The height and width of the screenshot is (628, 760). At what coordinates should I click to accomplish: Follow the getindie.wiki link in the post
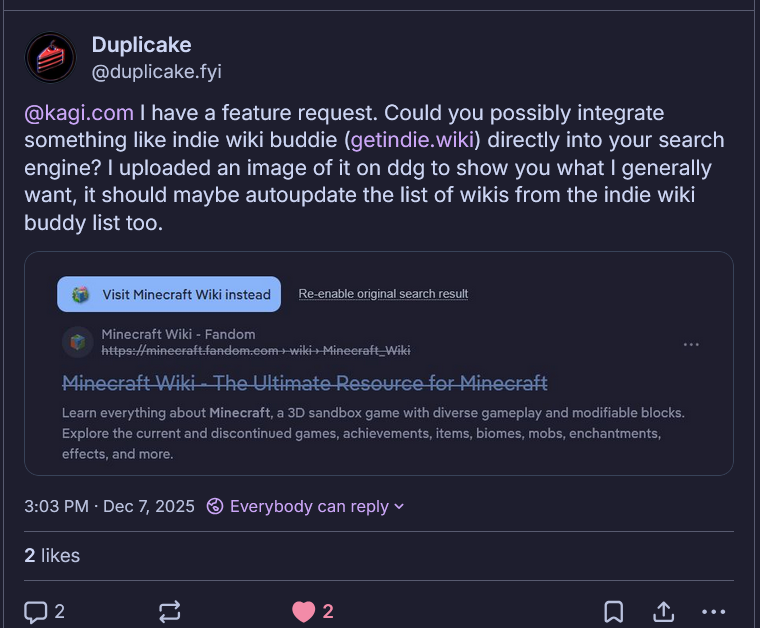[x=411, y=140]
